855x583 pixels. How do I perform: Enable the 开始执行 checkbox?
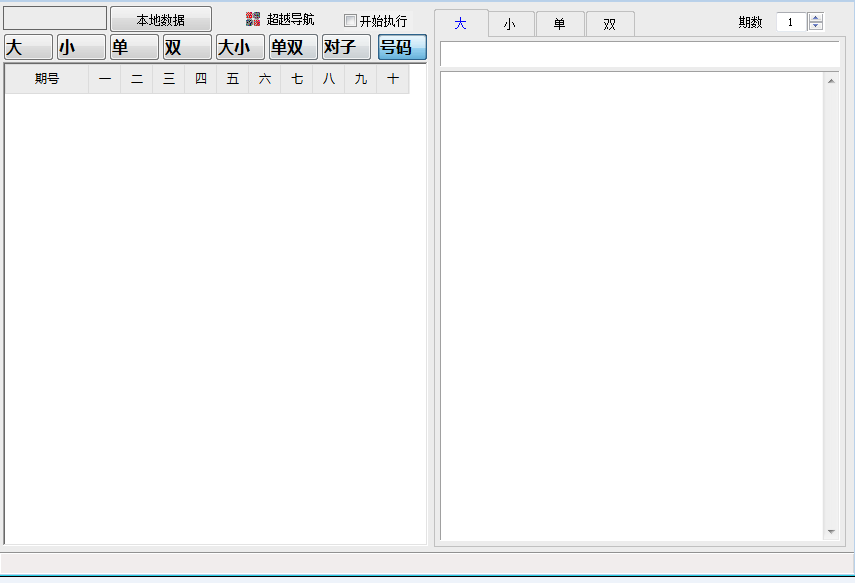click(x=350, y=21)
